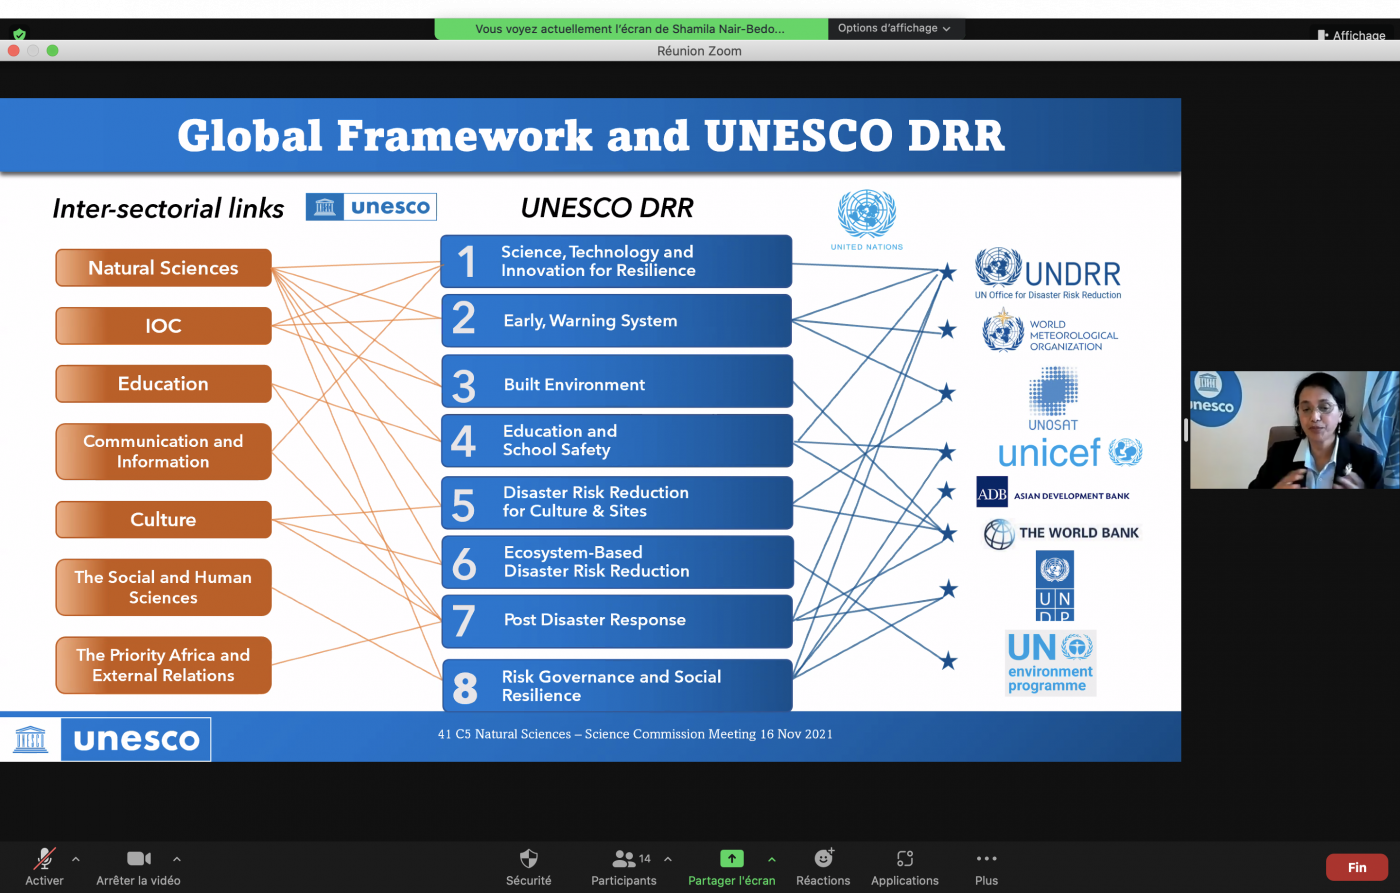Unmute microphone using the Activer icon
This screenshot has height=893, width=1400.
[44, 859]
